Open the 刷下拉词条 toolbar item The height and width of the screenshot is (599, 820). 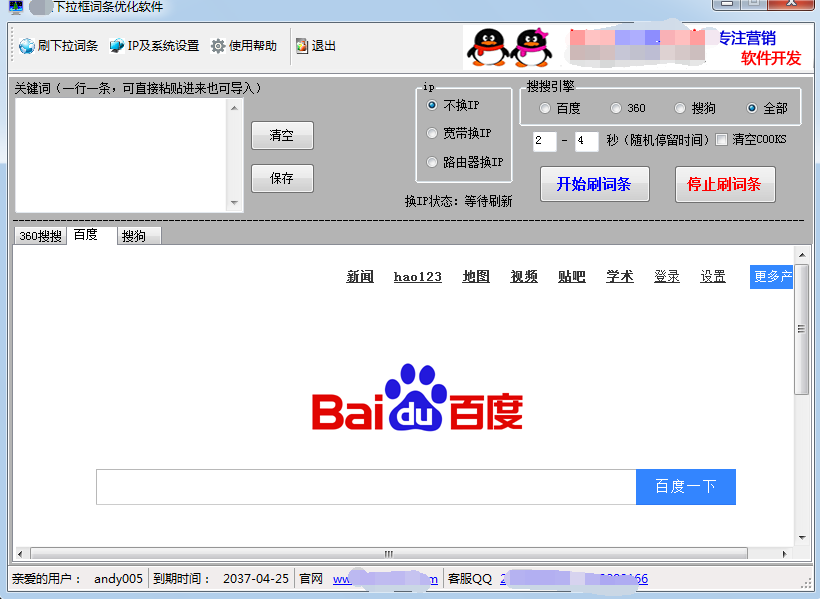[59, 46]
